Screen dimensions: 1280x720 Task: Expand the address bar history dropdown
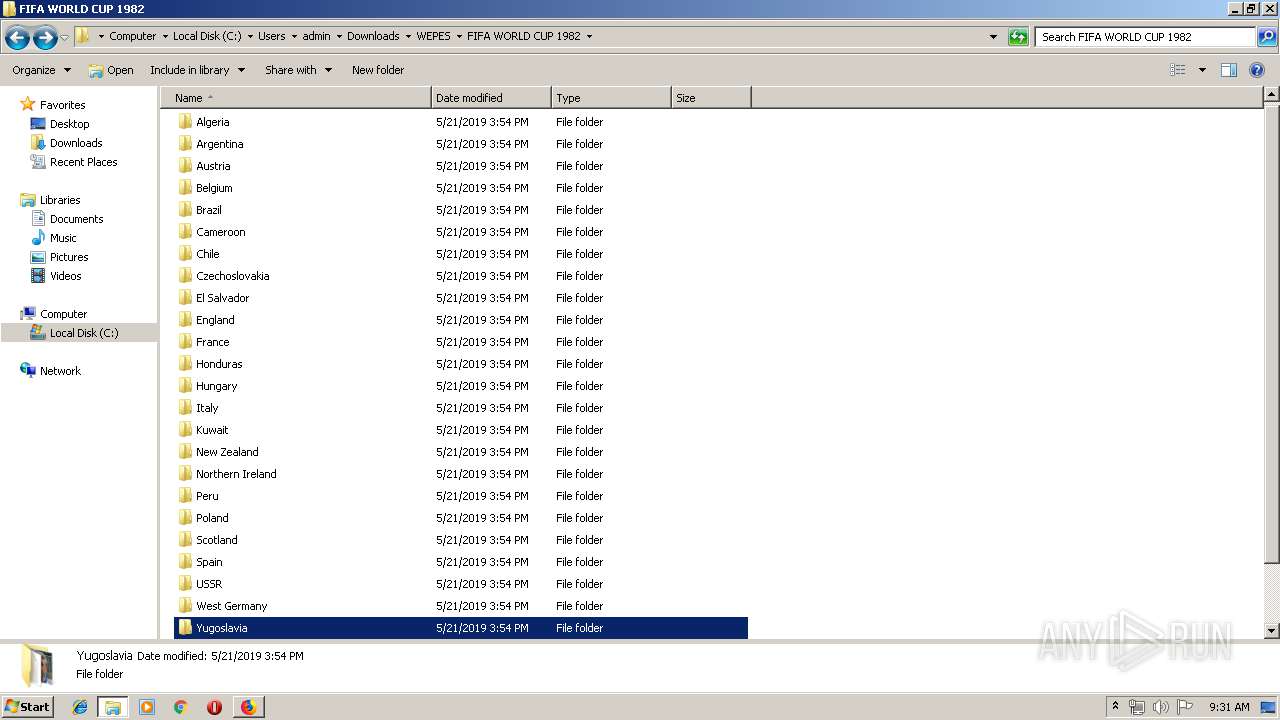(993, 37)
